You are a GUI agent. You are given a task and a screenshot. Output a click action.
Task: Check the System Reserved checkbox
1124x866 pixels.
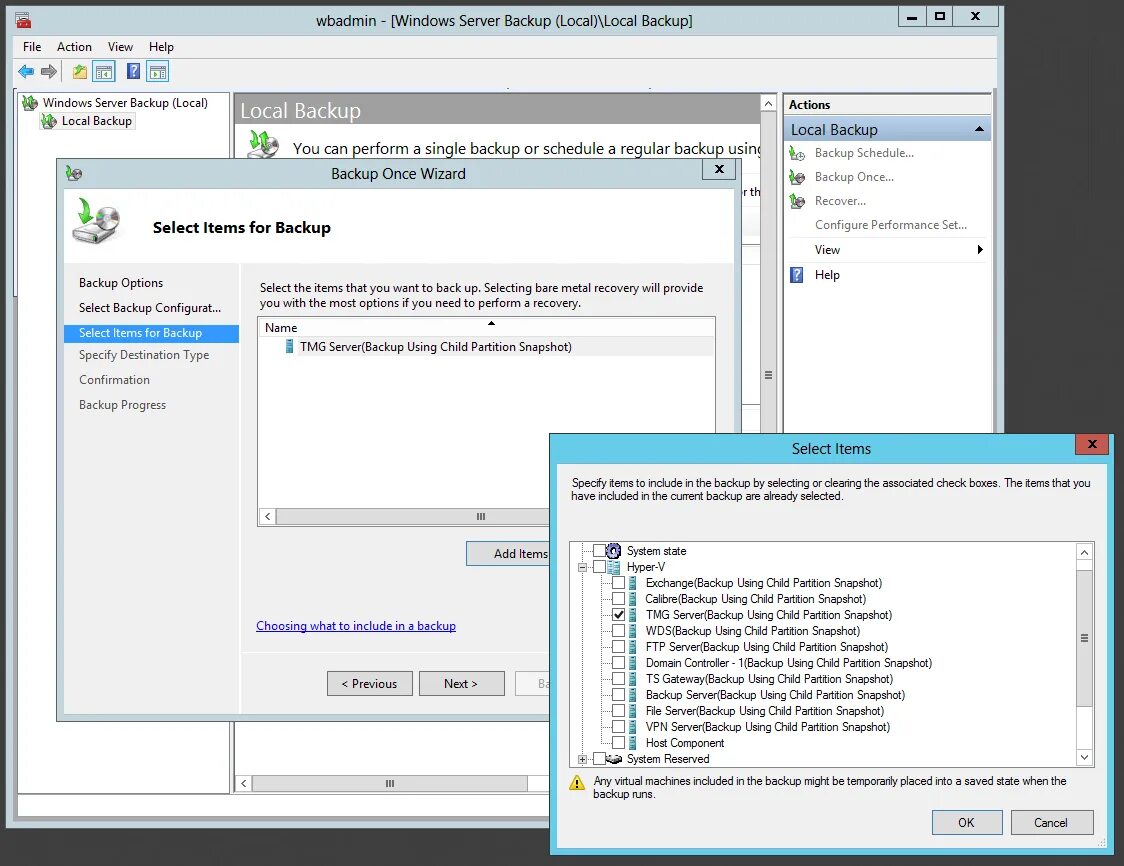tap(599, 759)
